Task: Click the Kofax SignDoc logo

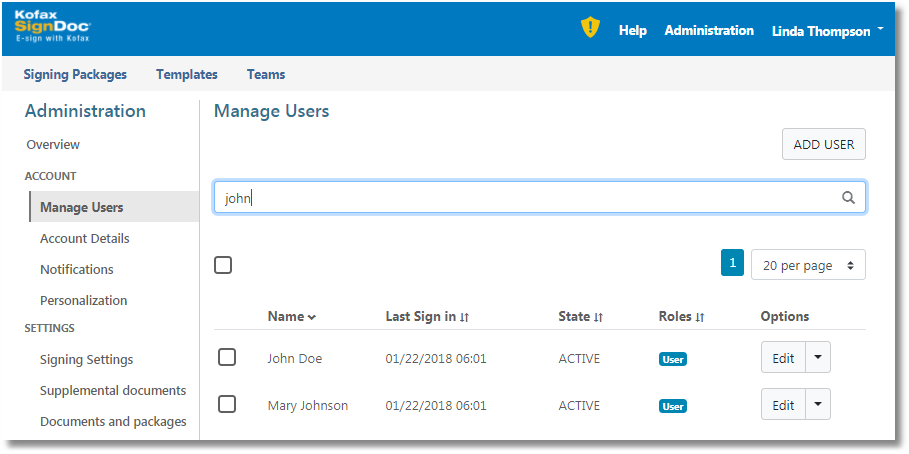Action: click(x=52, y=29)
